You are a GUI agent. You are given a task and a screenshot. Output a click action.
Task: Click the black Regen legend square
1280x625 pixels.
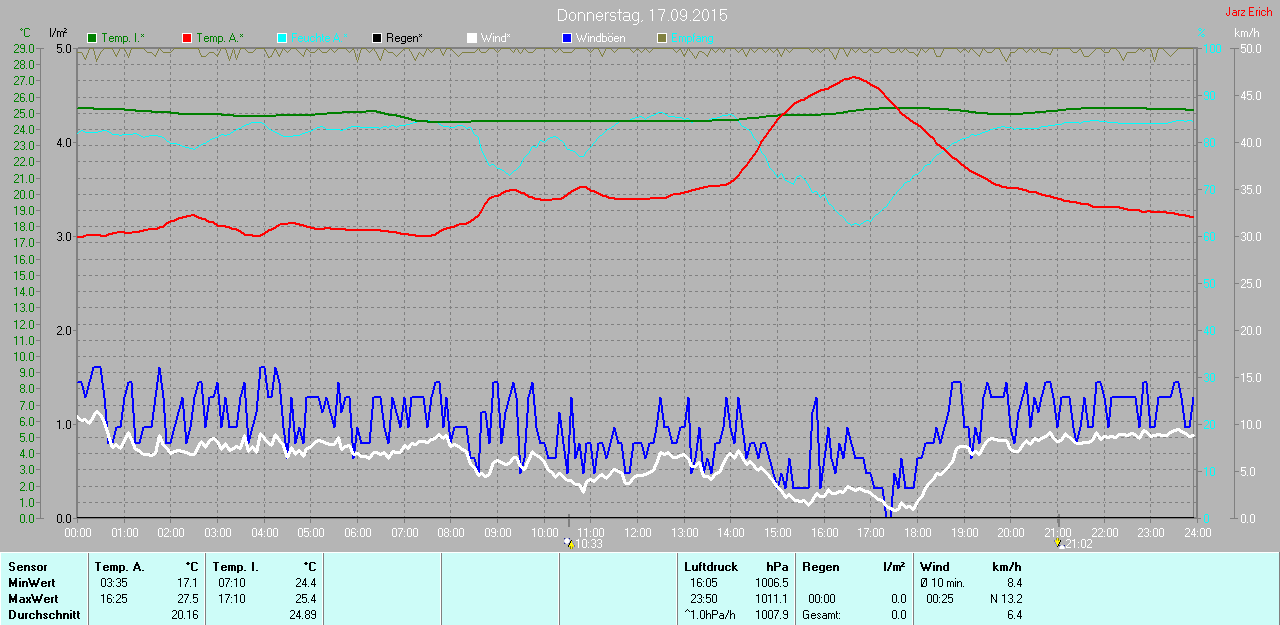(377, 38)
